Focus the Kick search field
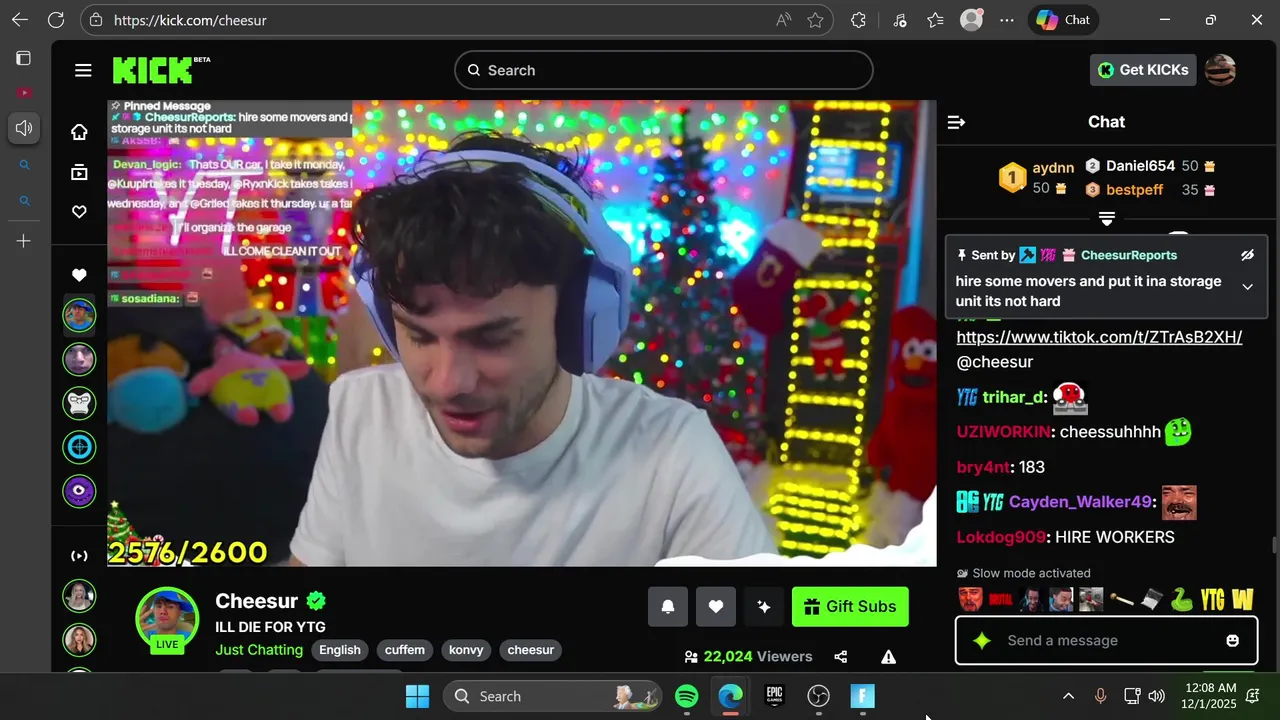Image resolution: width=1280 pixels, height=720 pixels. (664, 70)
